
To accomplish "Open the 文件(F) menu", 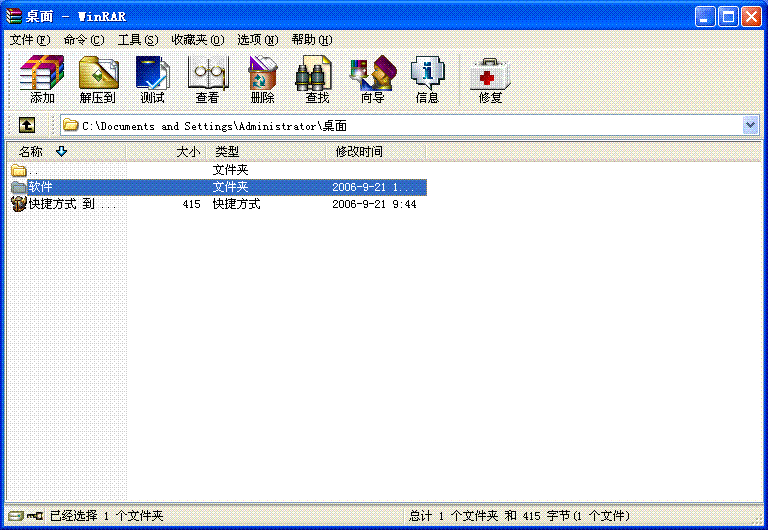I will coord(30,40).
